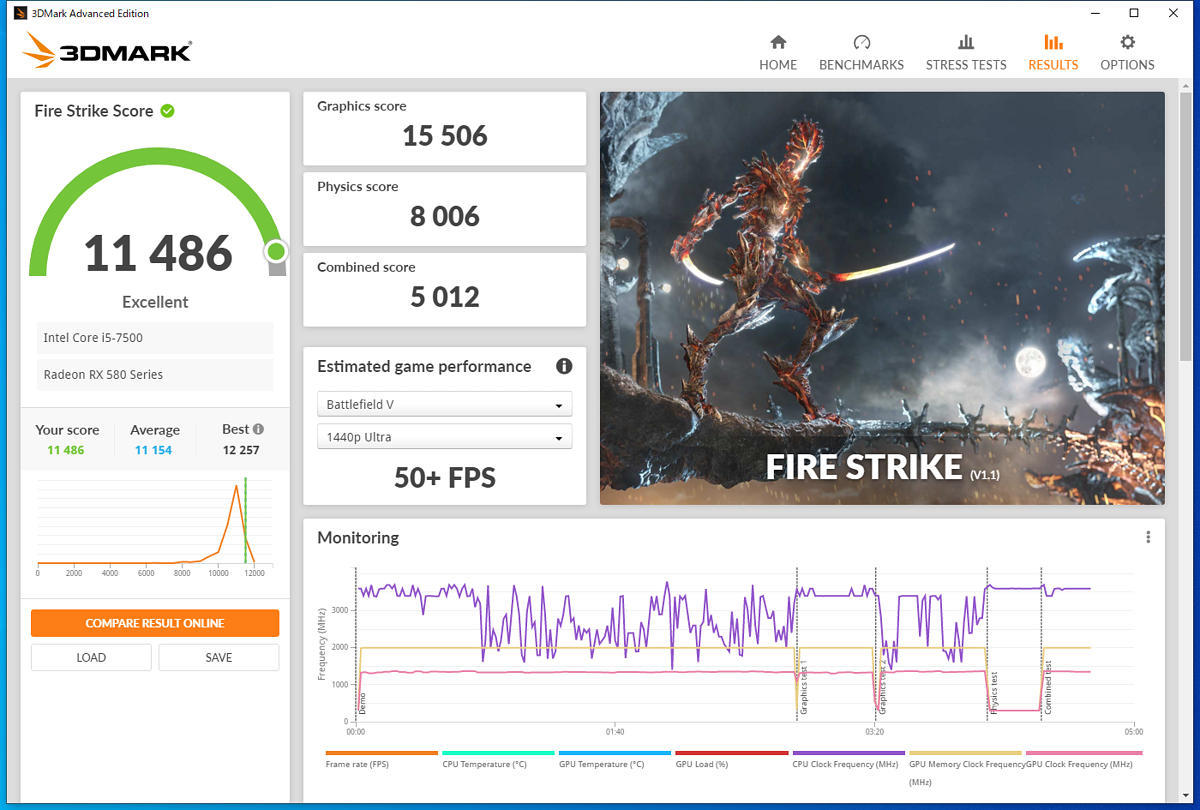
Task: Click the Best score info icon
Action: pyautogui.click(x=258, y=429)
